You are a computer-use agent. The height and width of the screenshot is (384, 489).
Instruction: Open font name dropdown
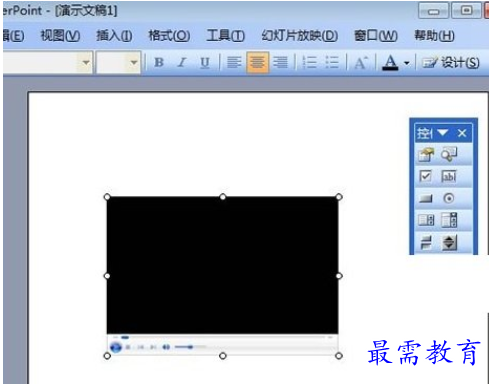(86, 62)
